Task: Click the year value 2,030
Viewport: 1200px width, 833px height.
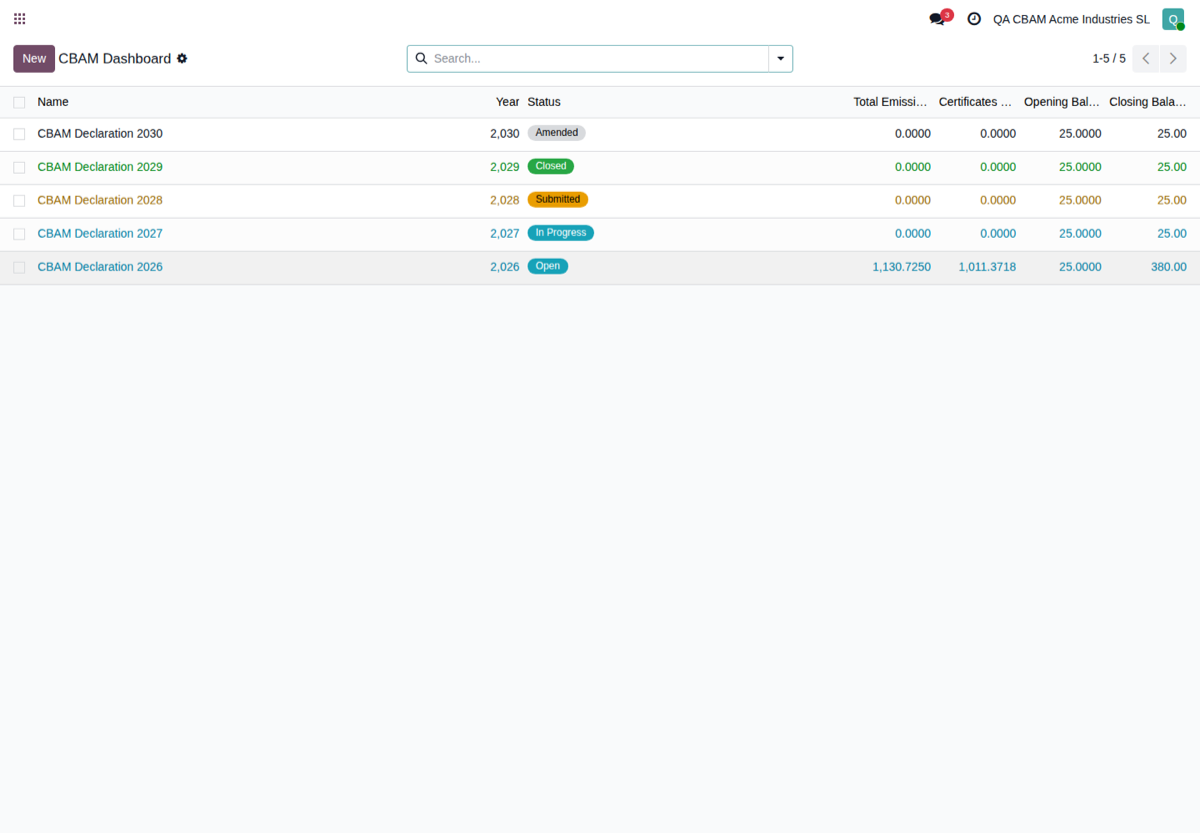Action: pos(505,134)
